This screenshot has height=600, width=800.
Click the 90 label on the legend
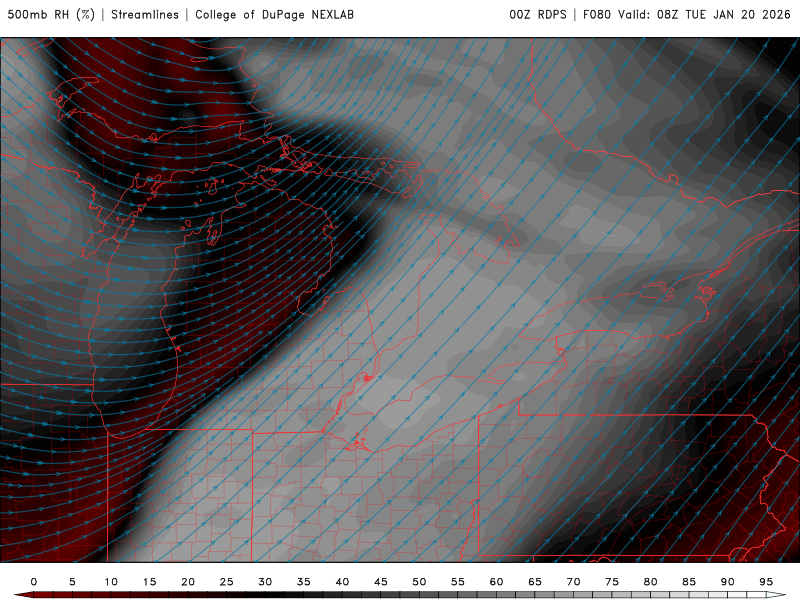pos(728,582)
